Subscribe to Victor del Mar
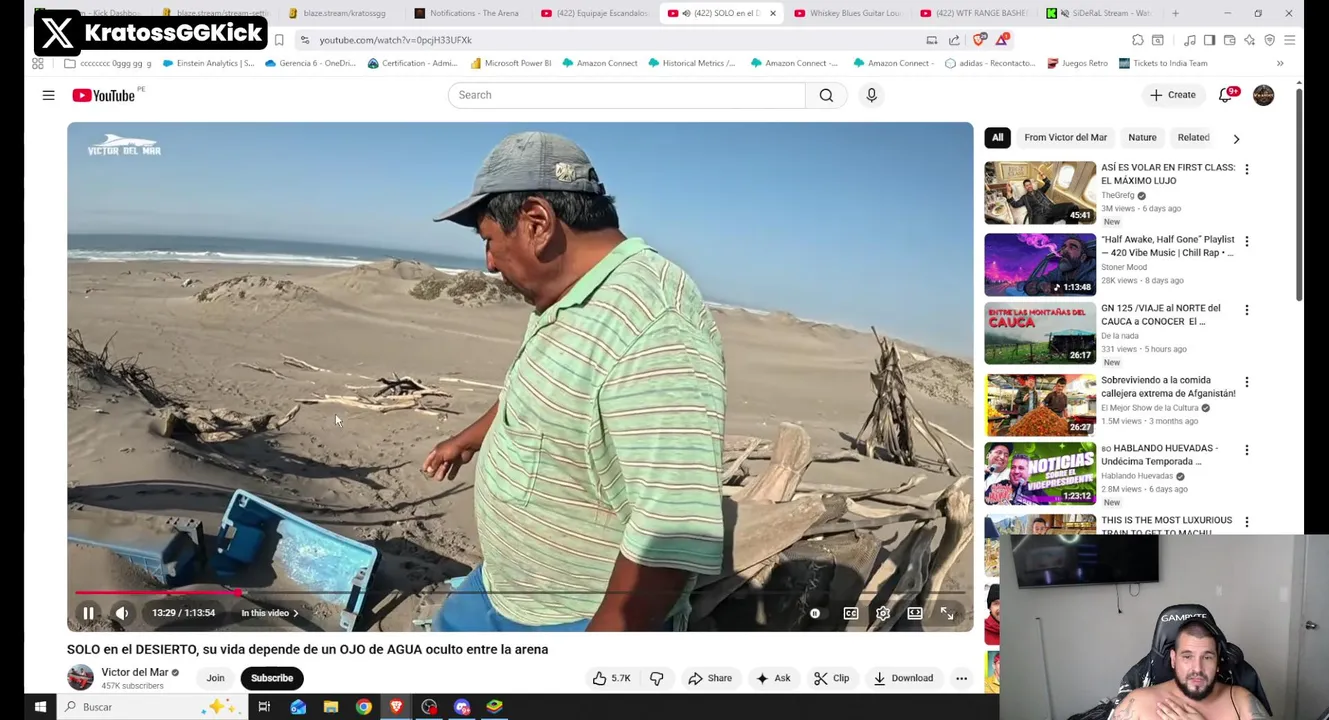 tap(272, 678)
